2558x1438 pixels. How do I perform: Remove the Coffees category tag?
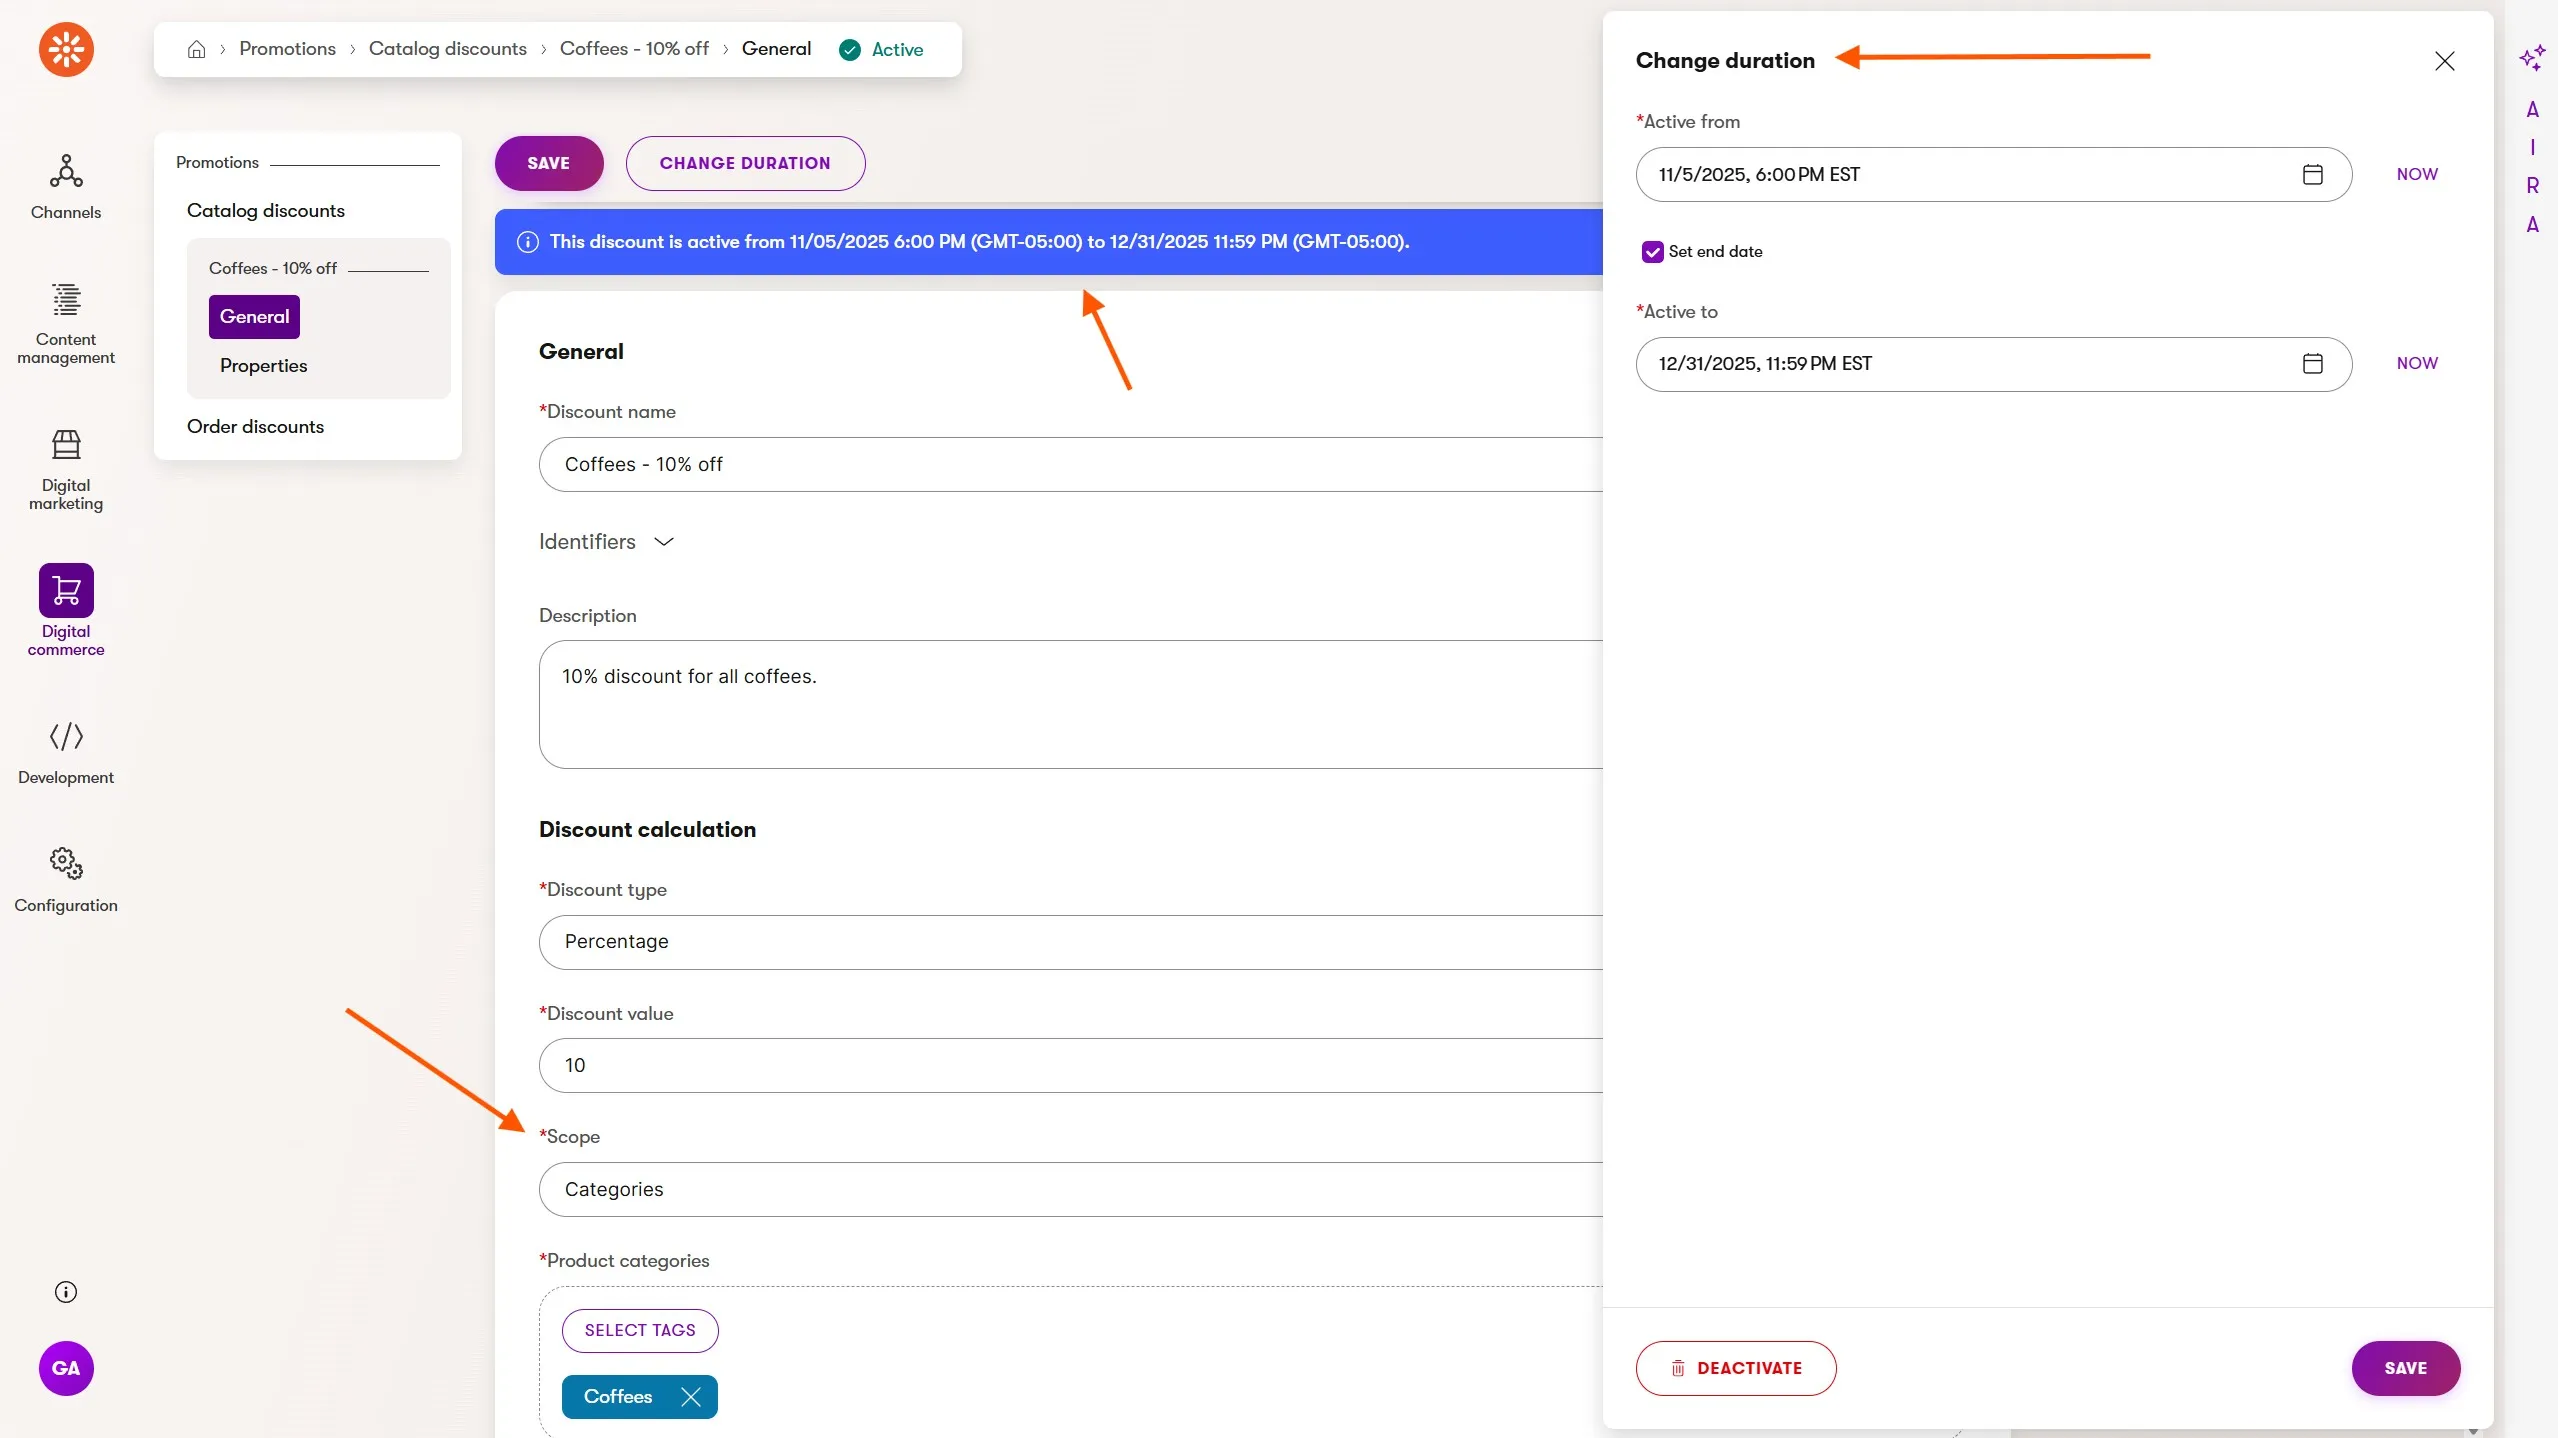[690, 1397]
